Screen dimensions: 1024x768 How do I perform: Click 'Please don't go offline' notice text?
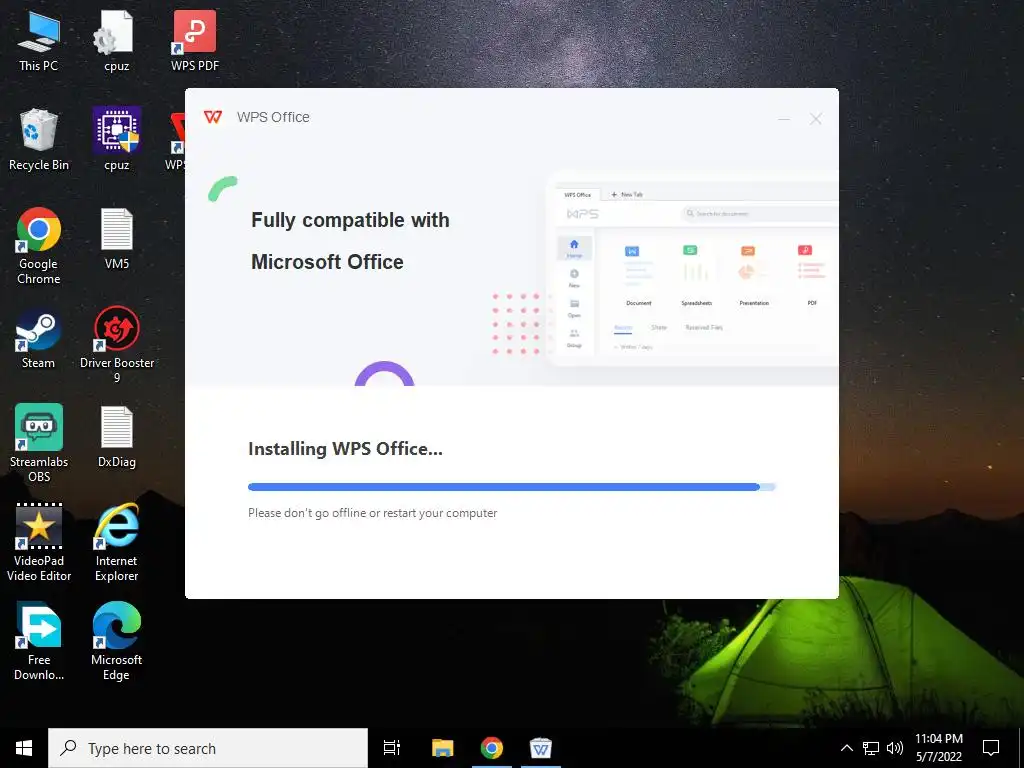pos(372,513)
